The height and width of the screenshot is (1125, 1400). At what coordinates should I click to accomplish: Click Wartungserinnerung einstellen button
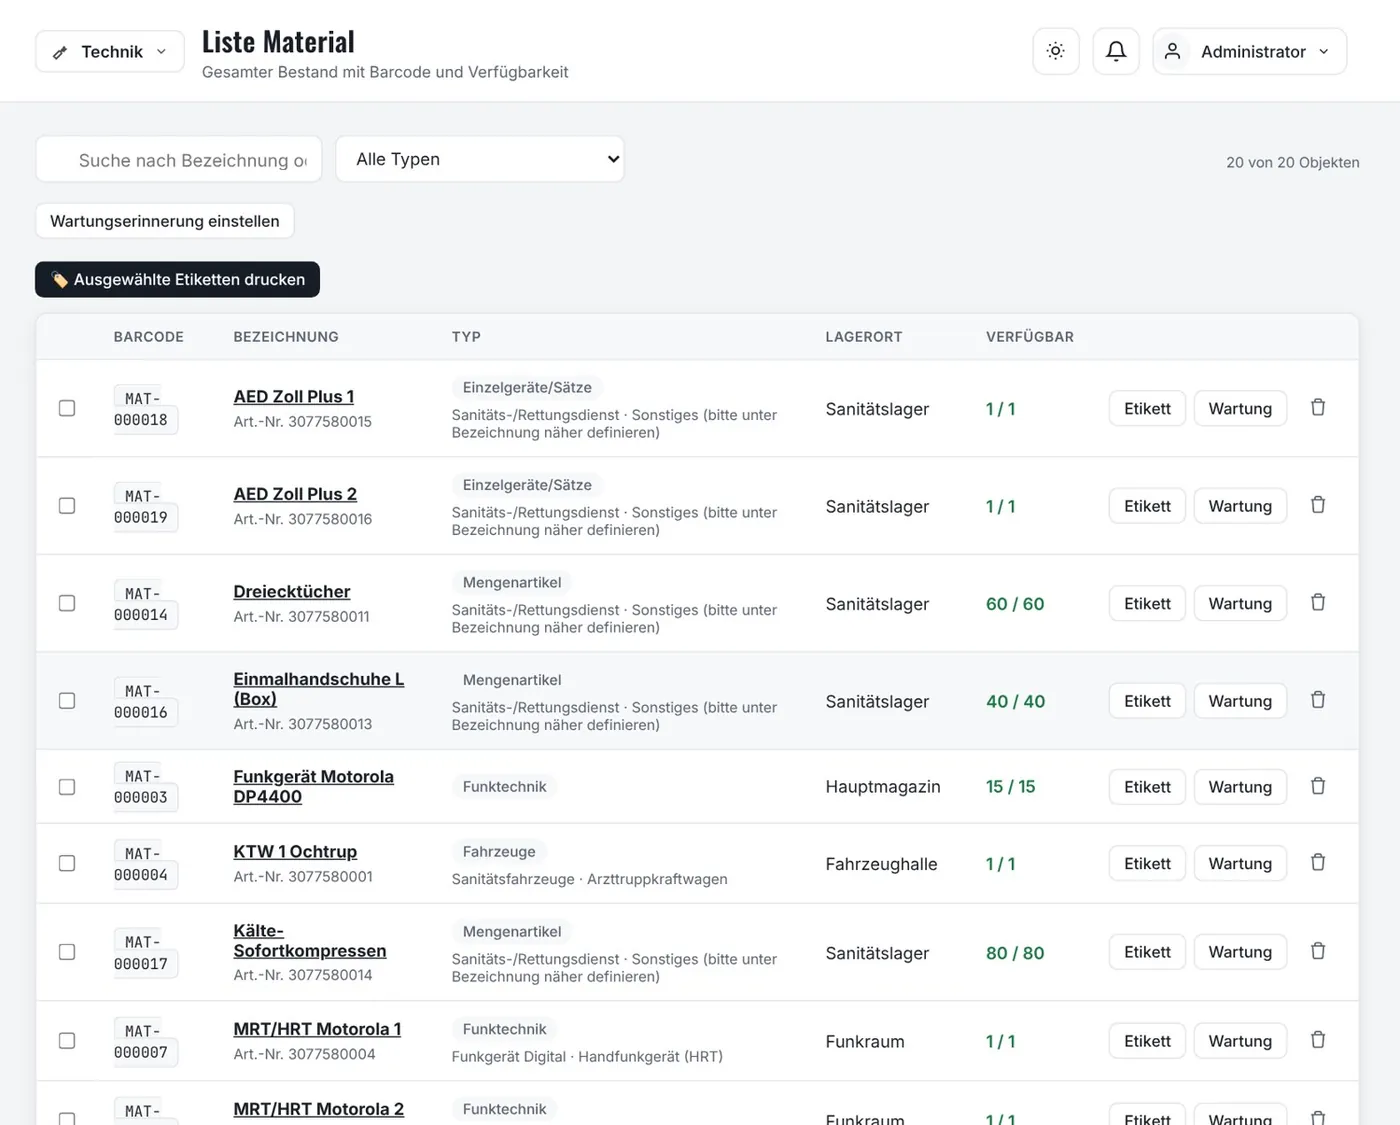[165, 221]
